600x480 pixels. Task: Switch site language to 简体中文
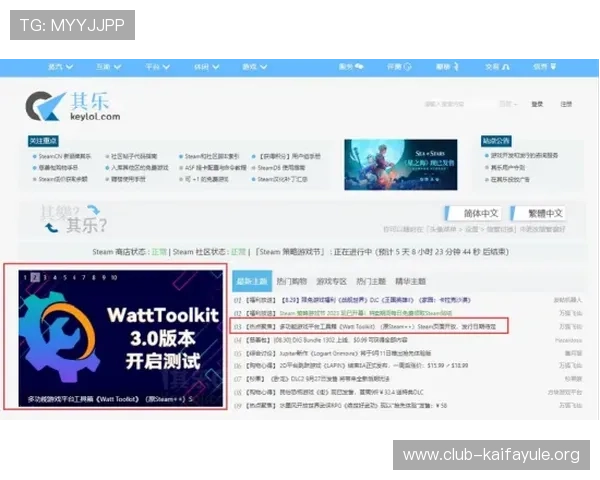473,213
